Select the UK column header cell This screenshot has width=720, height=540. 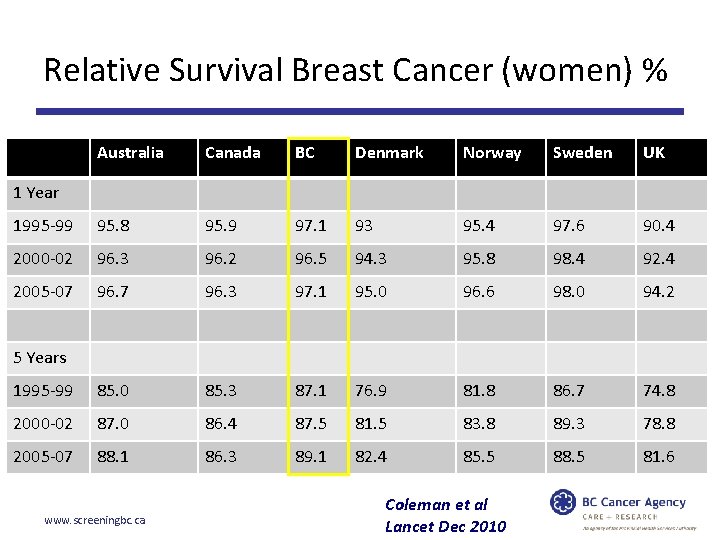(654, 153)
